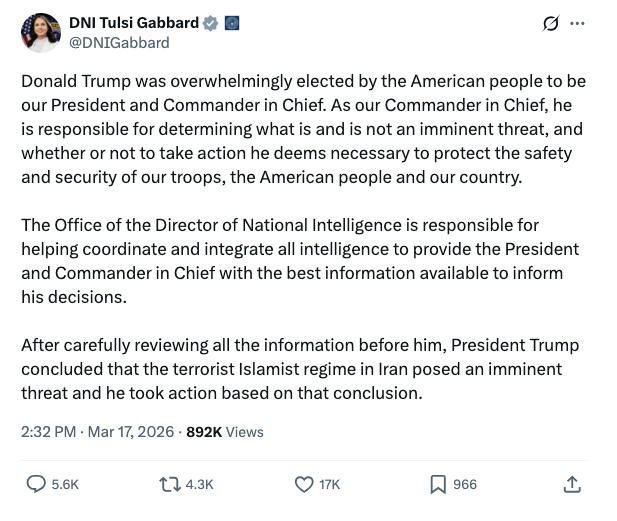Click the affiliation badge beside the verified checkmark
The height and width of the screenshot is (521, 617).
[x=231, y=23]
